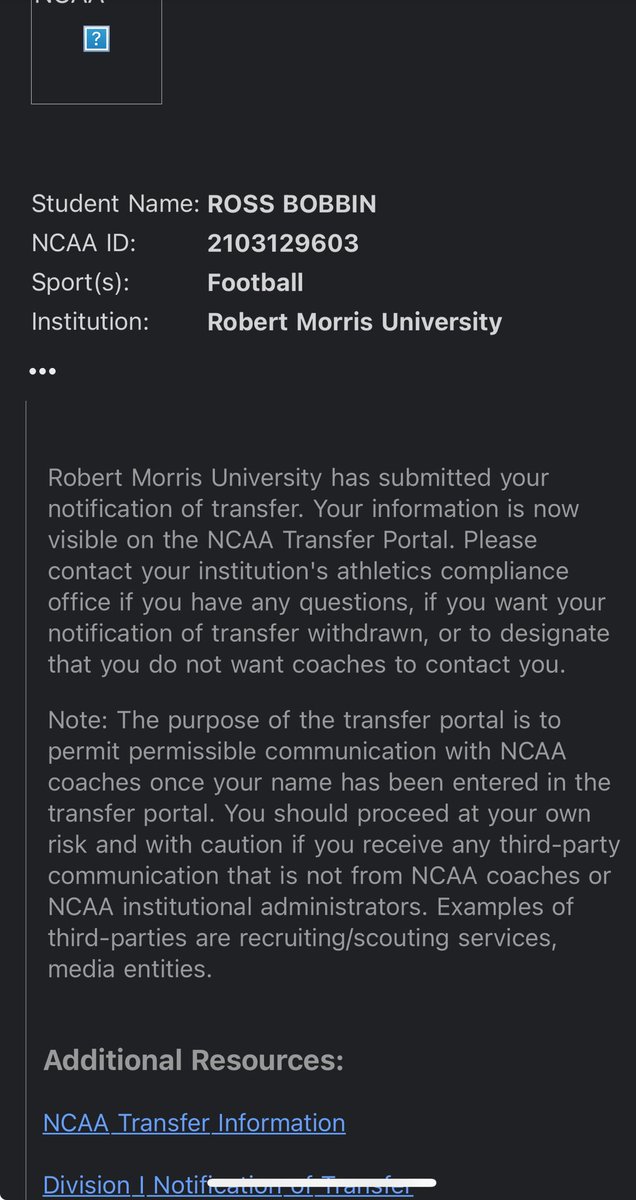Tap the Additional Resources heading
636x1200 pixels.
193,1061
